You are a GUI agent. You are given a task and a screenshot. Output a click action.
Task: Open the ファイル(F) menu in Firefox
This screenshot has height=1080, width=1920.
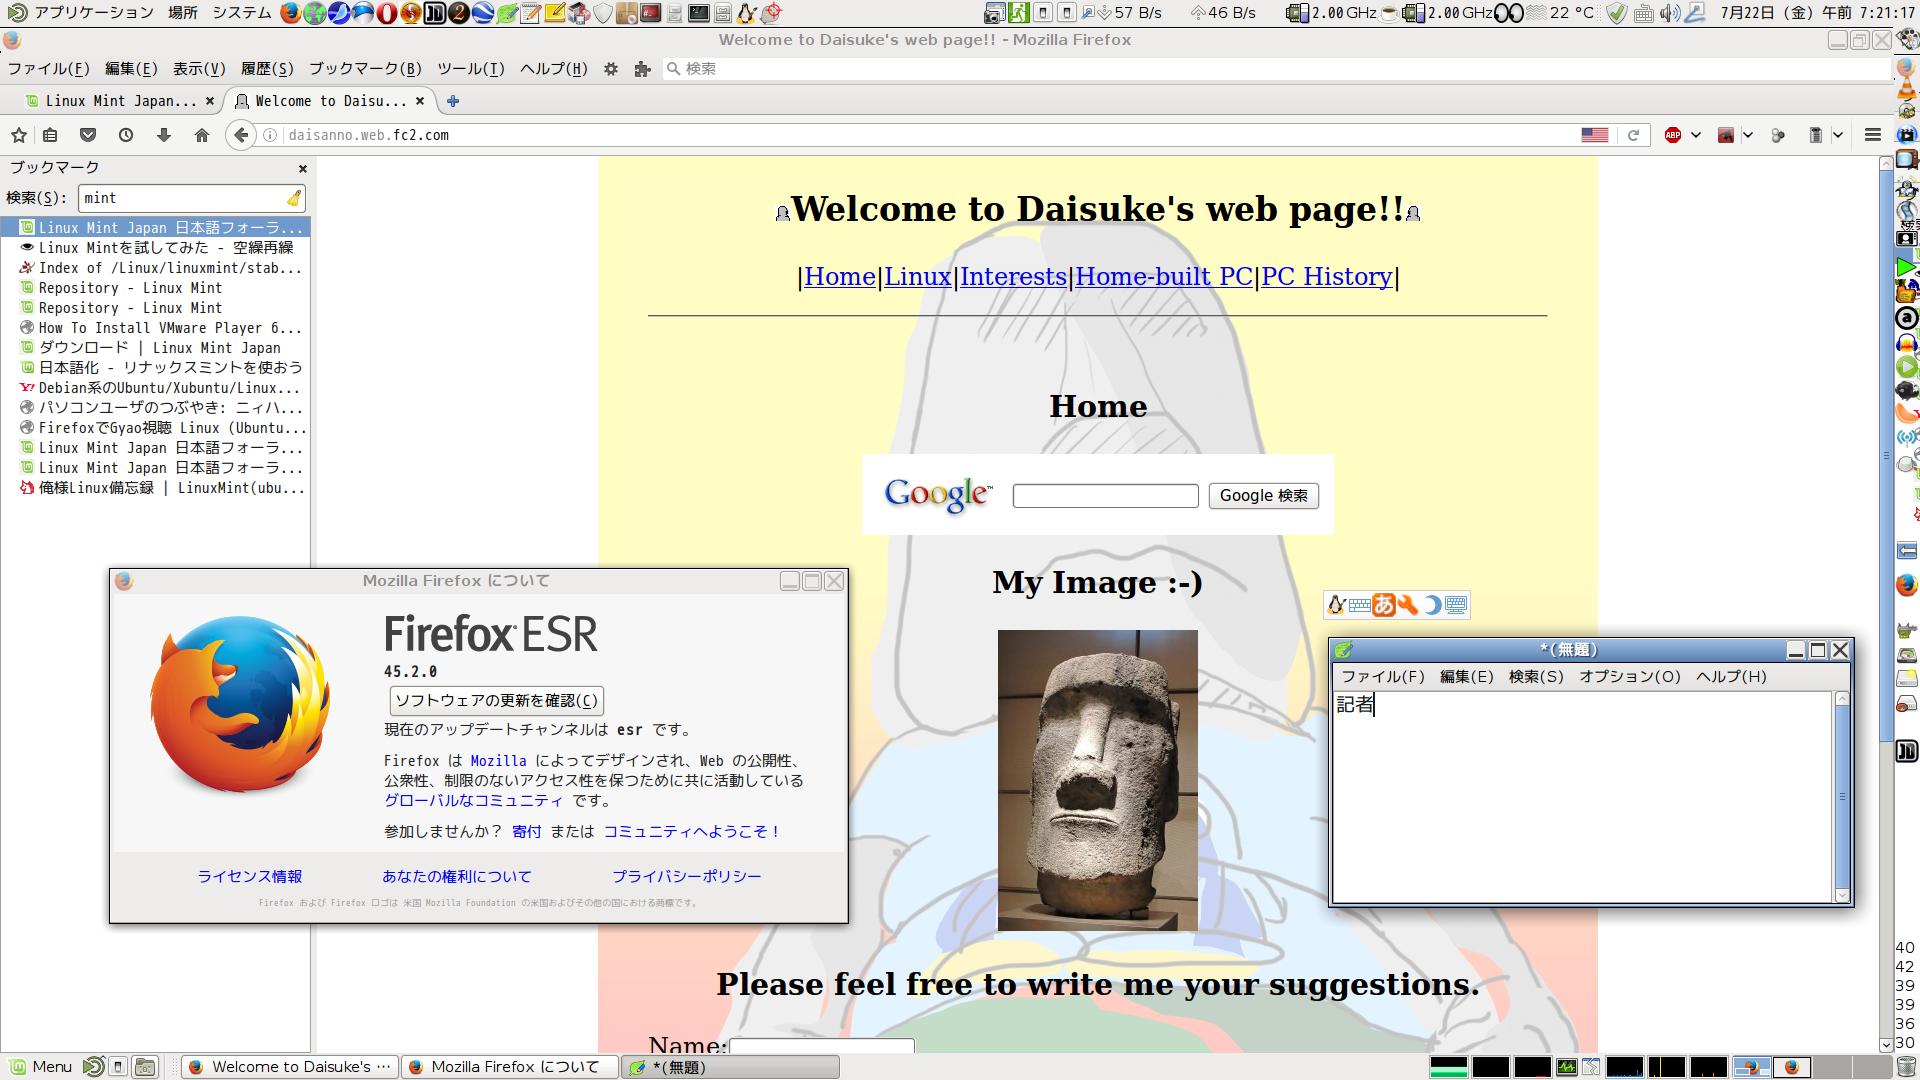pos(48,69)
